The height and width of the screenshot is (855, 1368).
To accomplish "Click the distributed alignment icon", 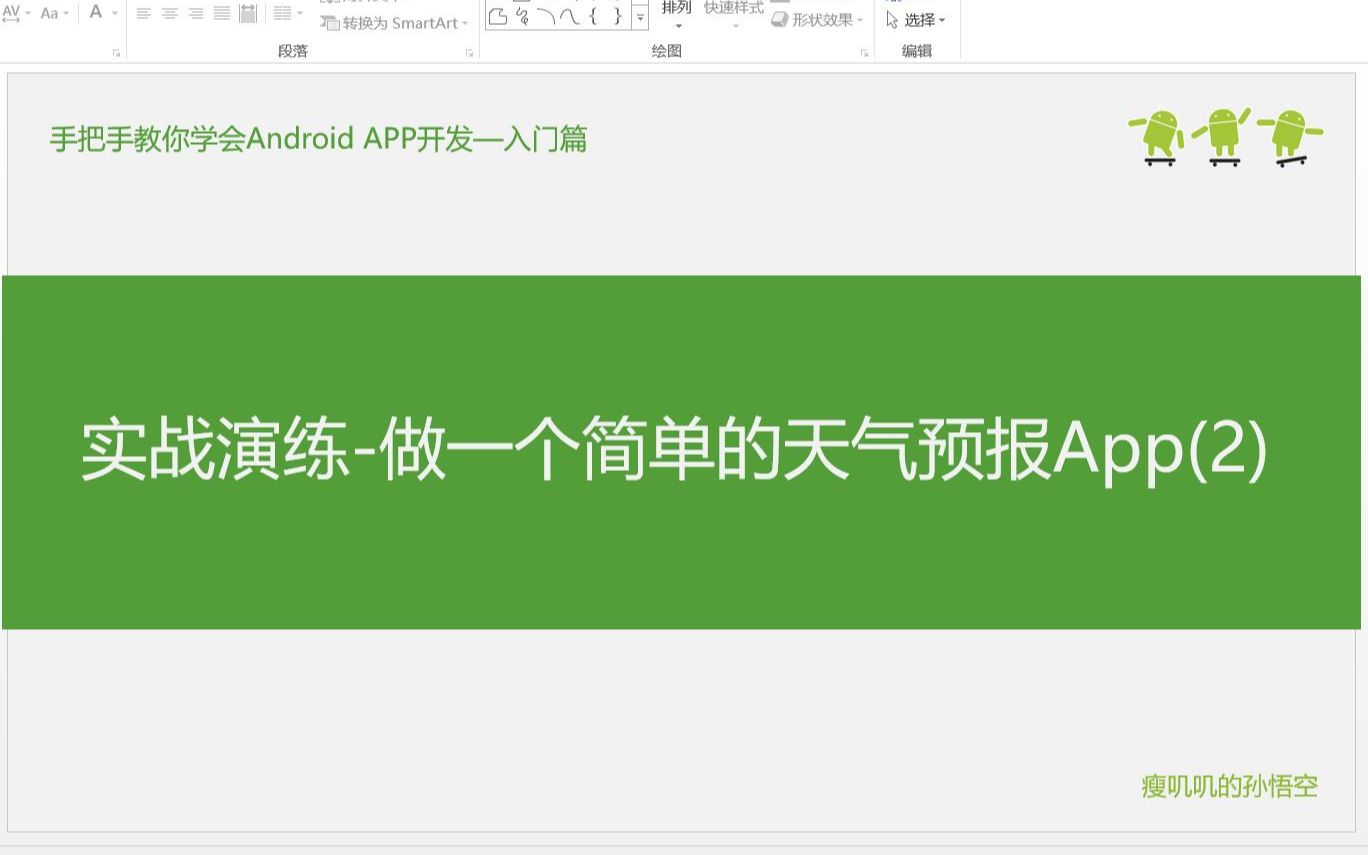I will [248, 13].
